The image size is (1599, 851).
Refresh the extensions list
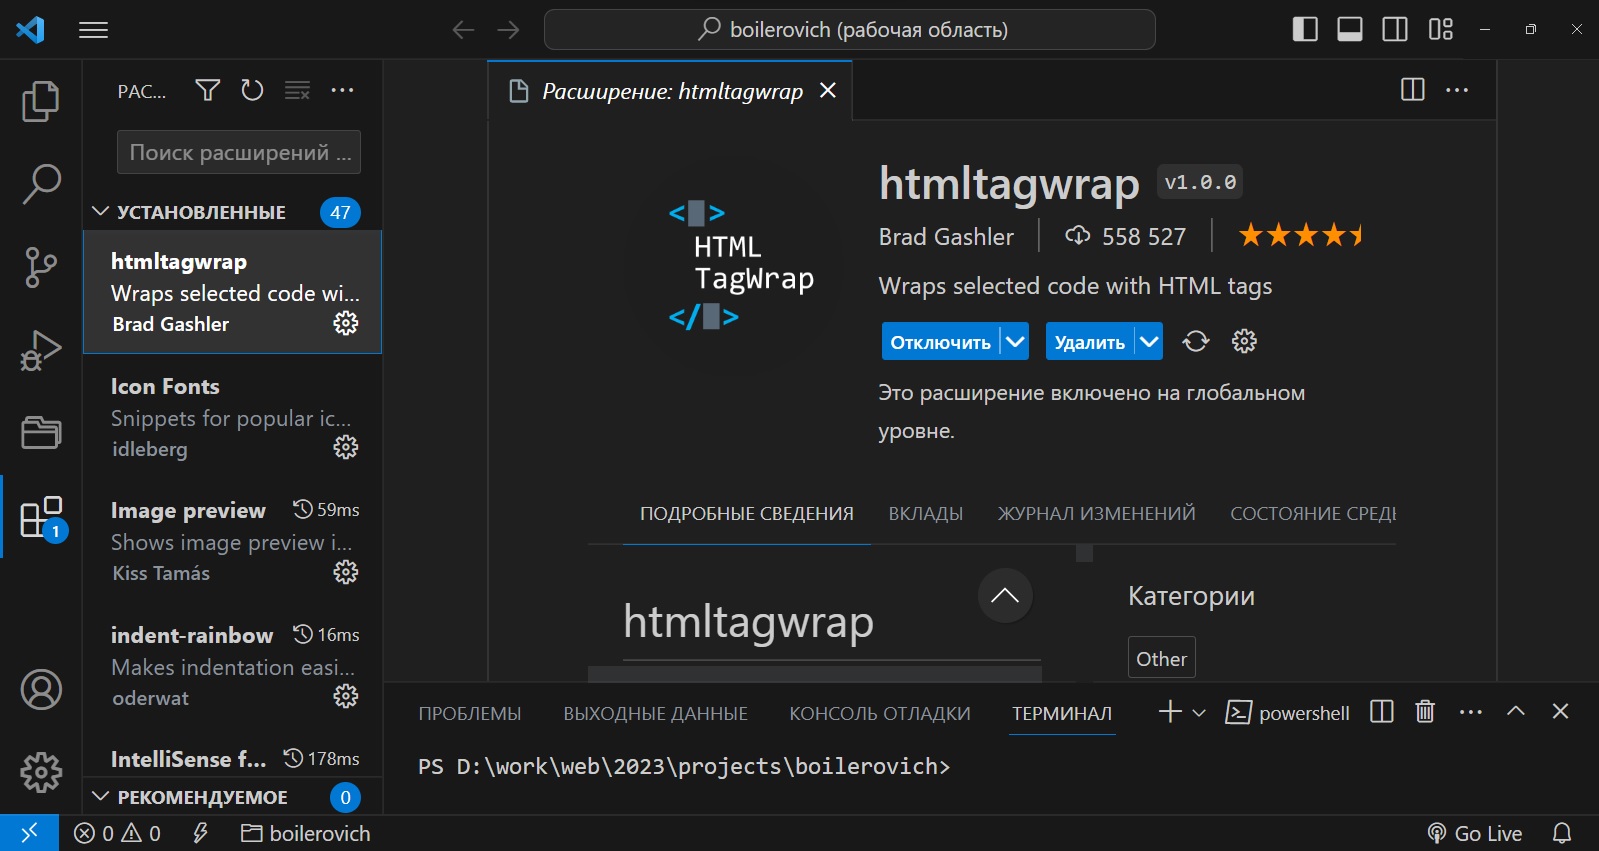click(252, 91)
